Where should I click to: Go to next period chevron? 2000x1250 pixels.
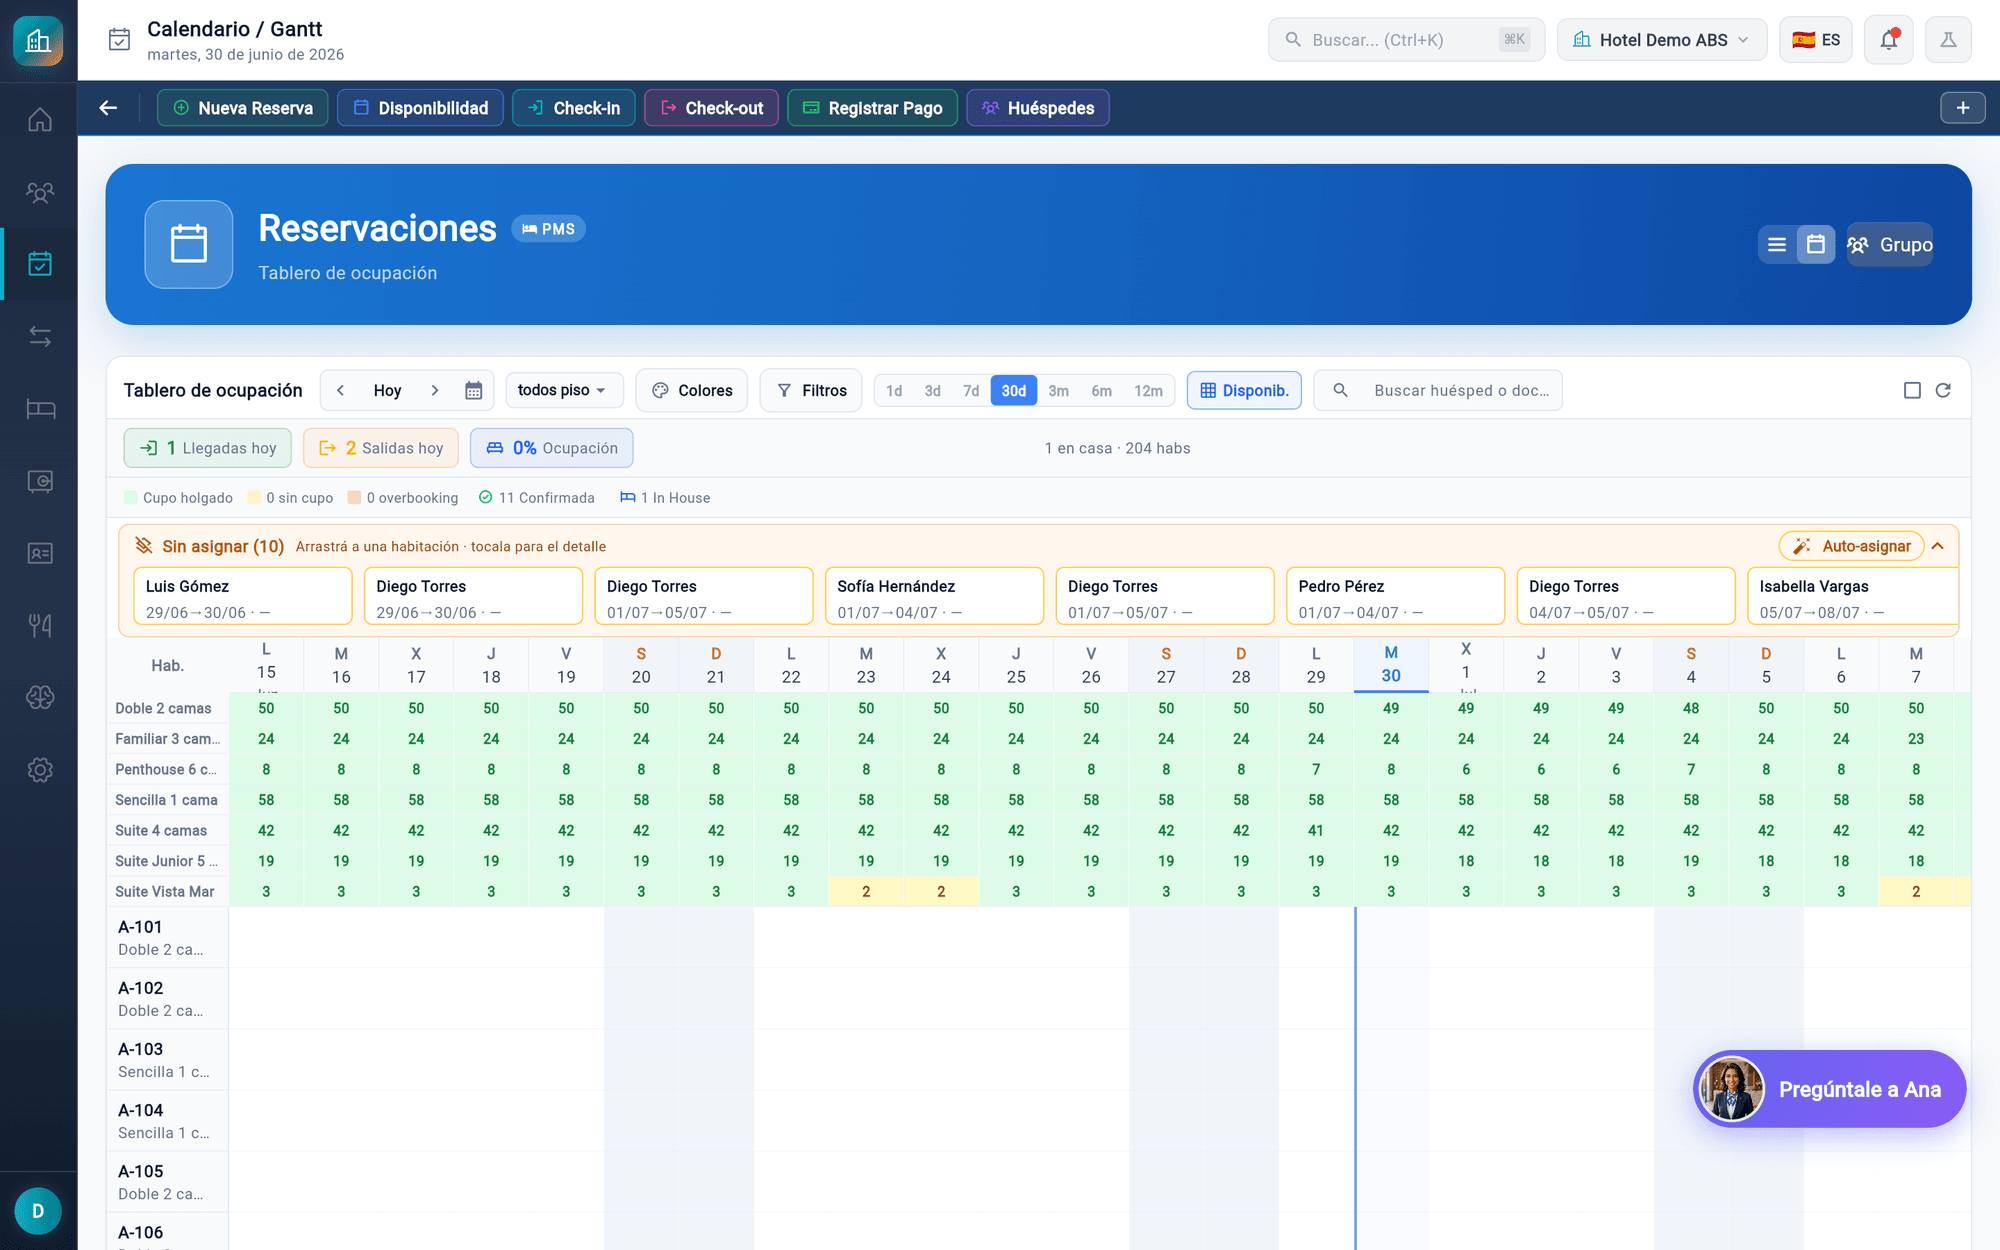(435, 391)
